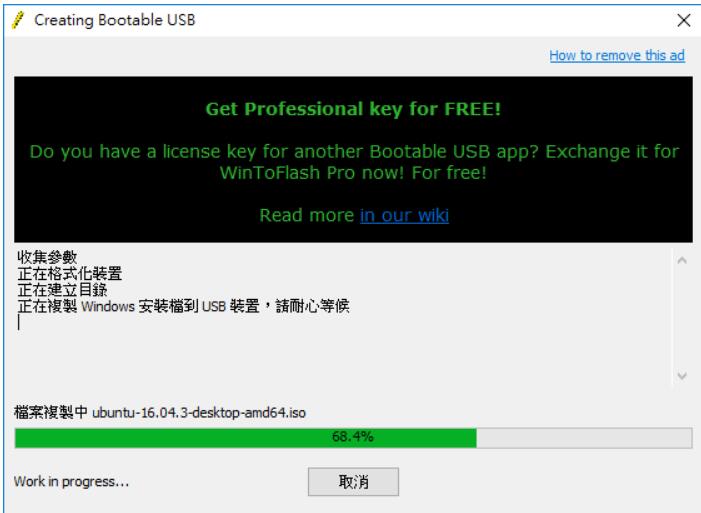The width and height of the screenshot is (701, 513).
Task: Click the Windows 安裝檔 copying log line
Action: pos(183,306)
